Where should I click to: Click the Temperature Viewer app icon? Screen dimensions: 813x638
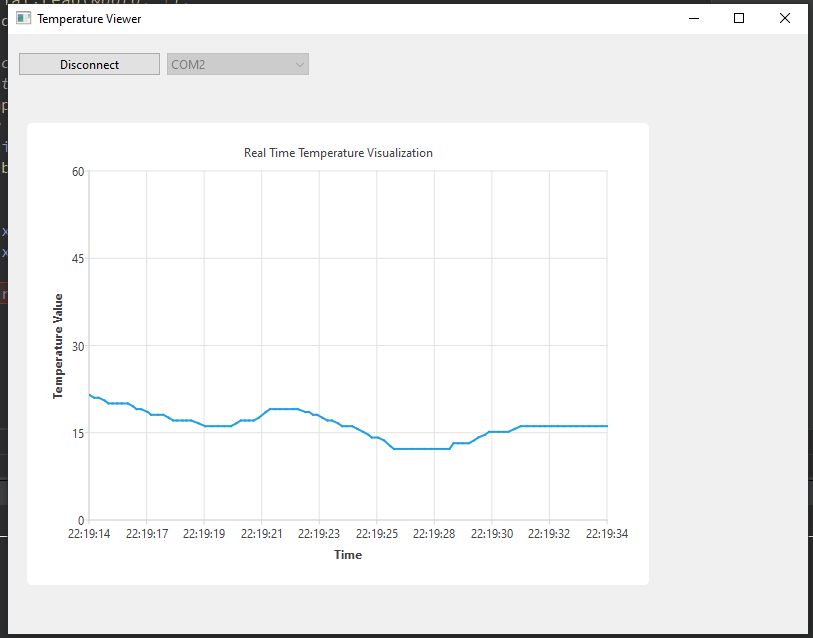(23, 18)
